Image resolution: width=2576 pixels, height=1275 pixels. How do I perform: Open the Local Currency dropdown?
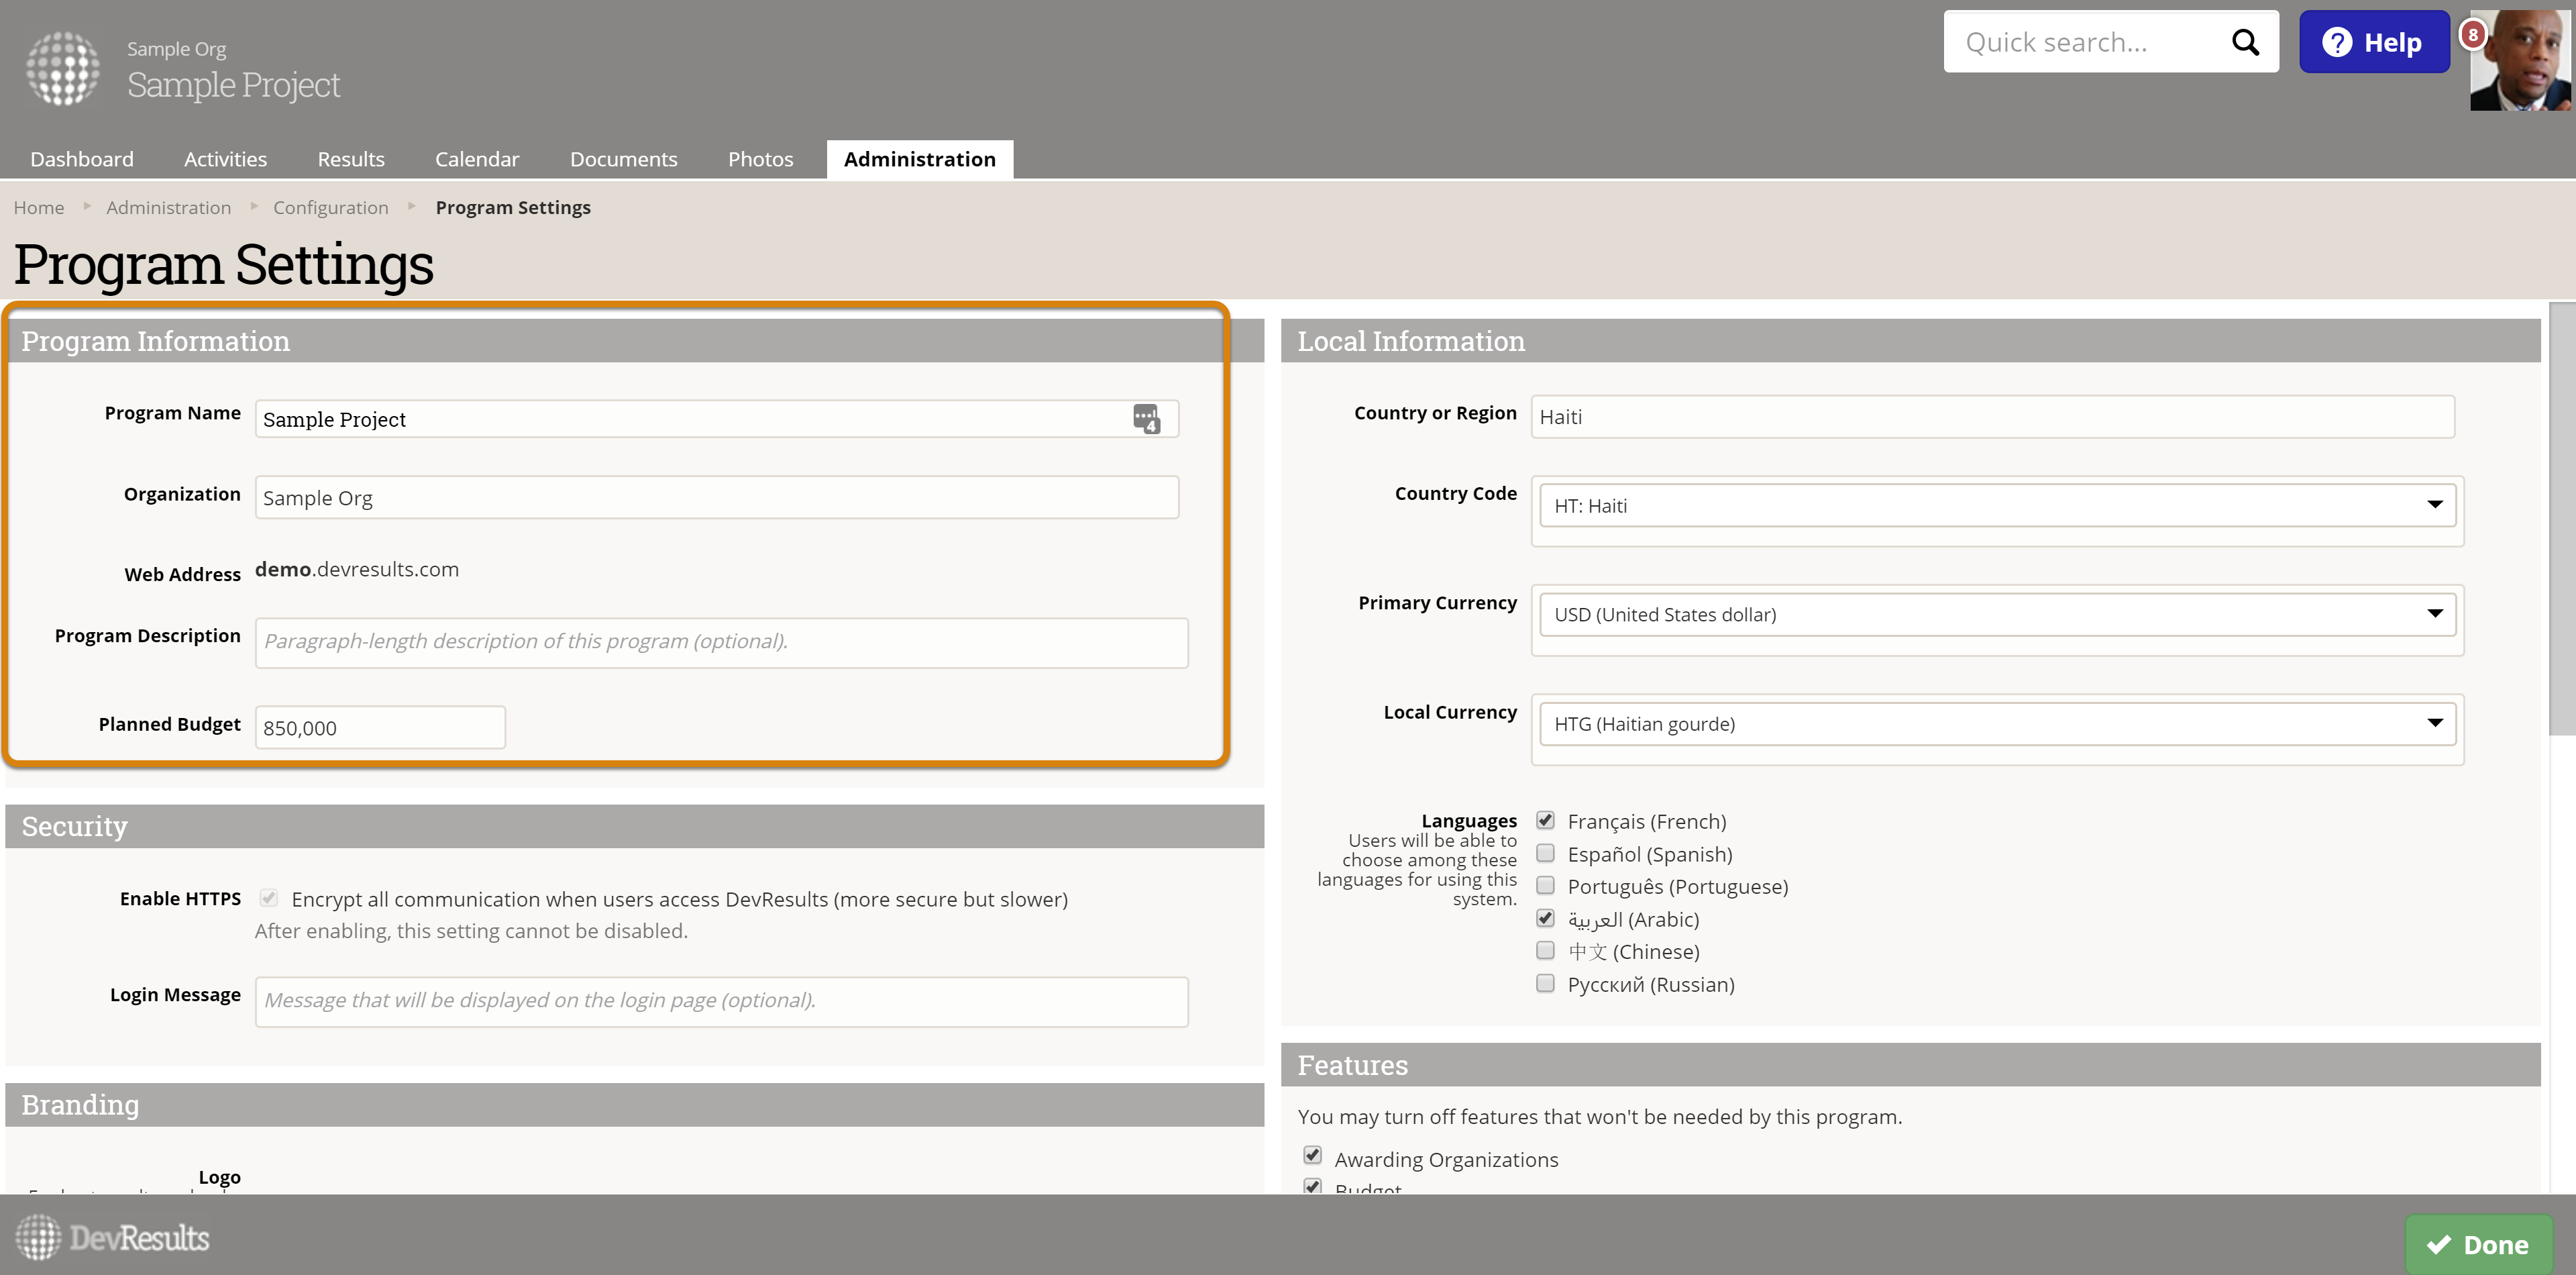point(1996,723)
